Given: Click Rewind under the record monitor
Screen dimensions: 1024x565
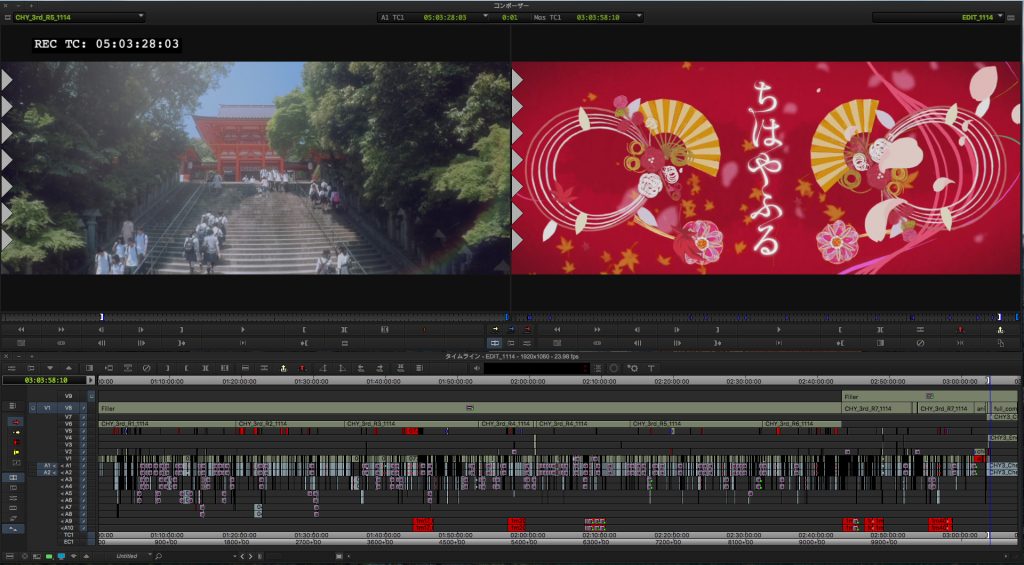Looking at the screenshot, I should (x=557, y=330).
